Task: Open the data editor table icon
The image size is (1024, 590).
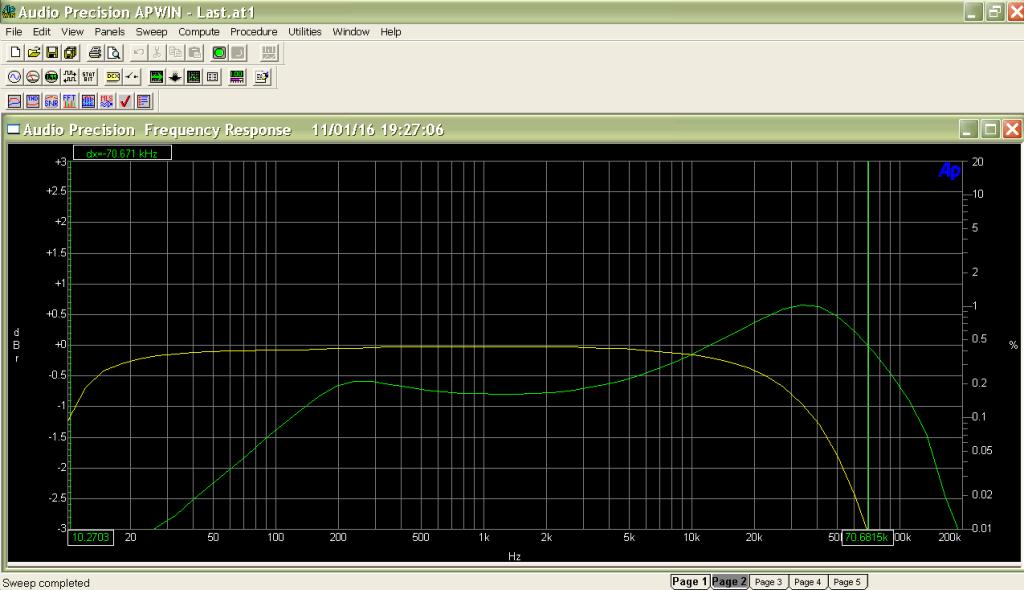Action: pyautogui.click(x=212, y=77)
